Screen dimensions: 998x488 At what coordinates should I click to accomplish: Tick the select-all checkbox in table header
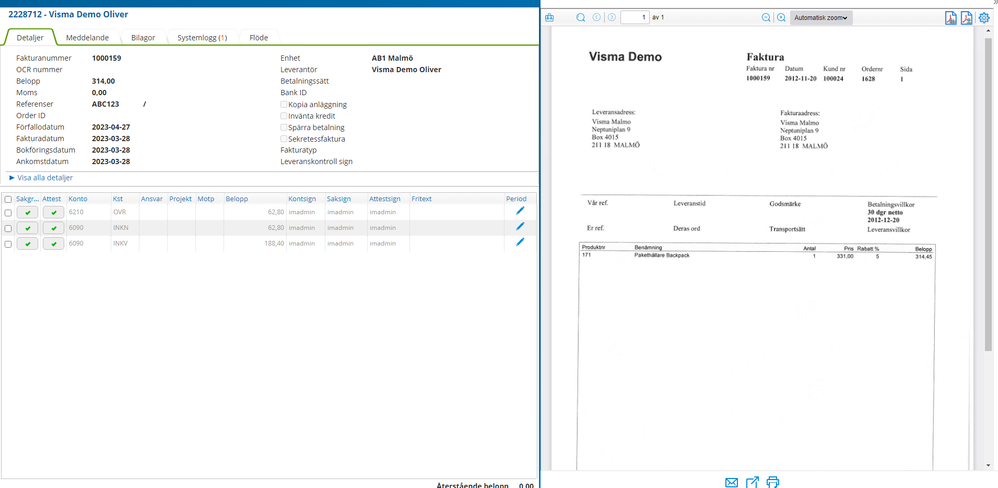8,199
